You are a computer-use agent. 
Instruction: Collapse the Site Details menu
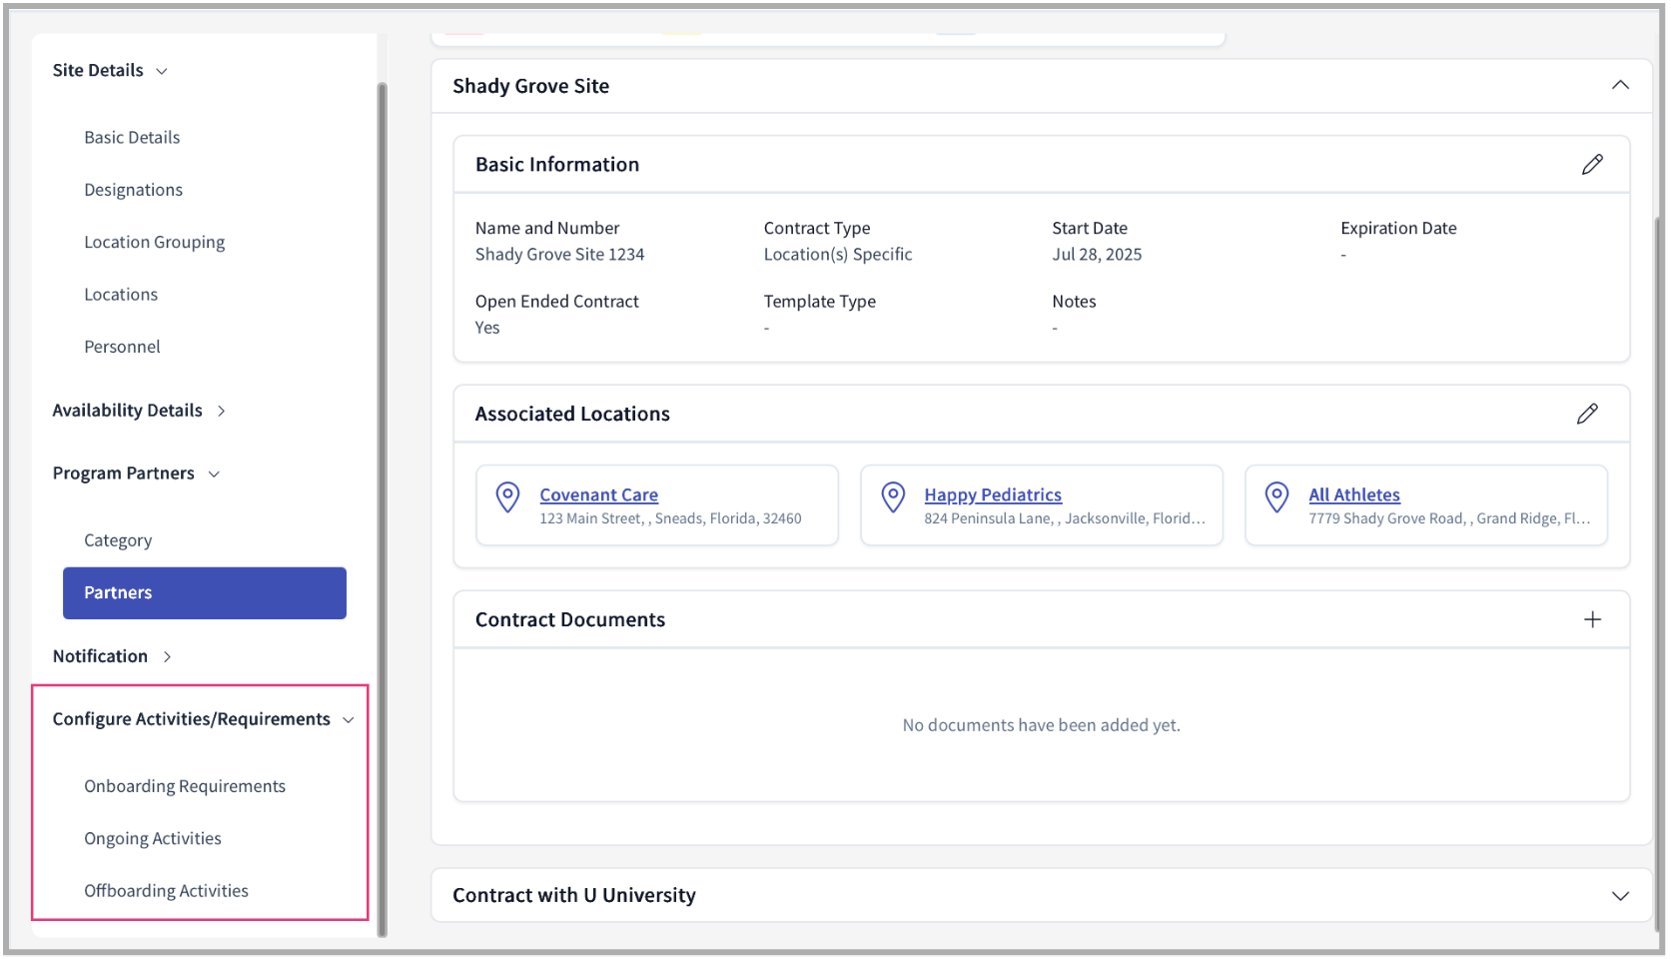161,70
